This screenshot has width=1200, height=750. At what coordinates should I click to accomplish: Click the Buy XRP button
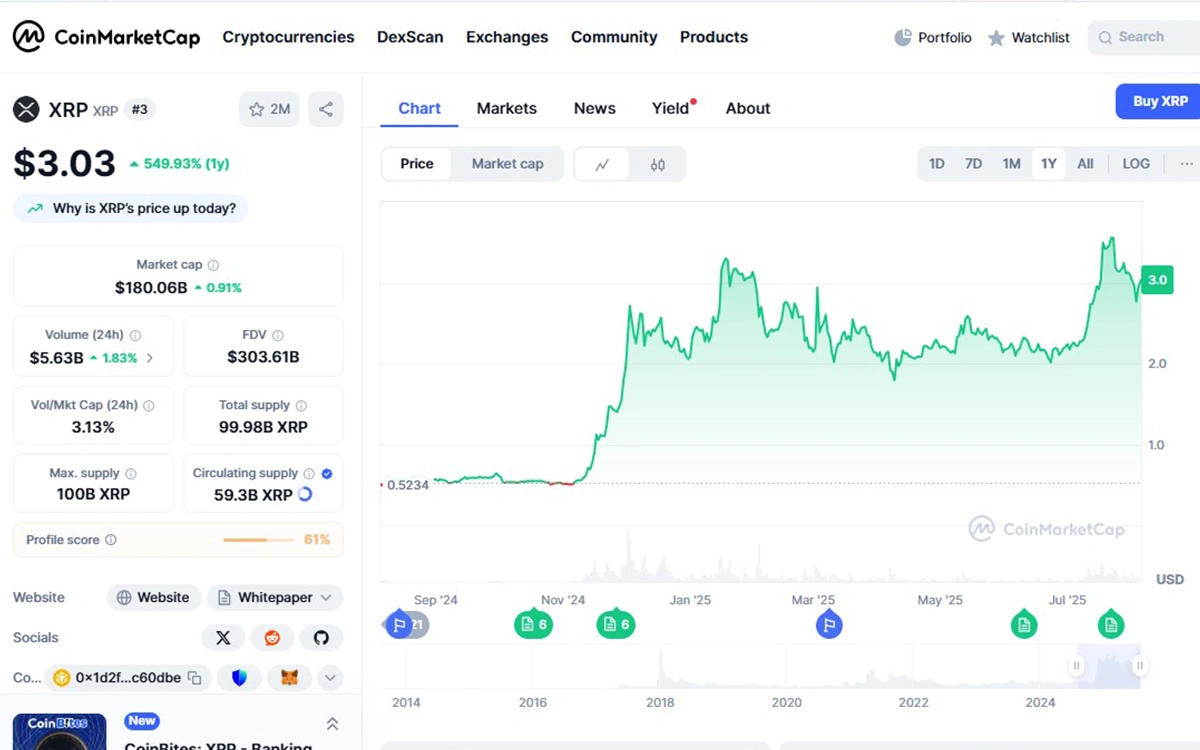tap(1160, 101)
